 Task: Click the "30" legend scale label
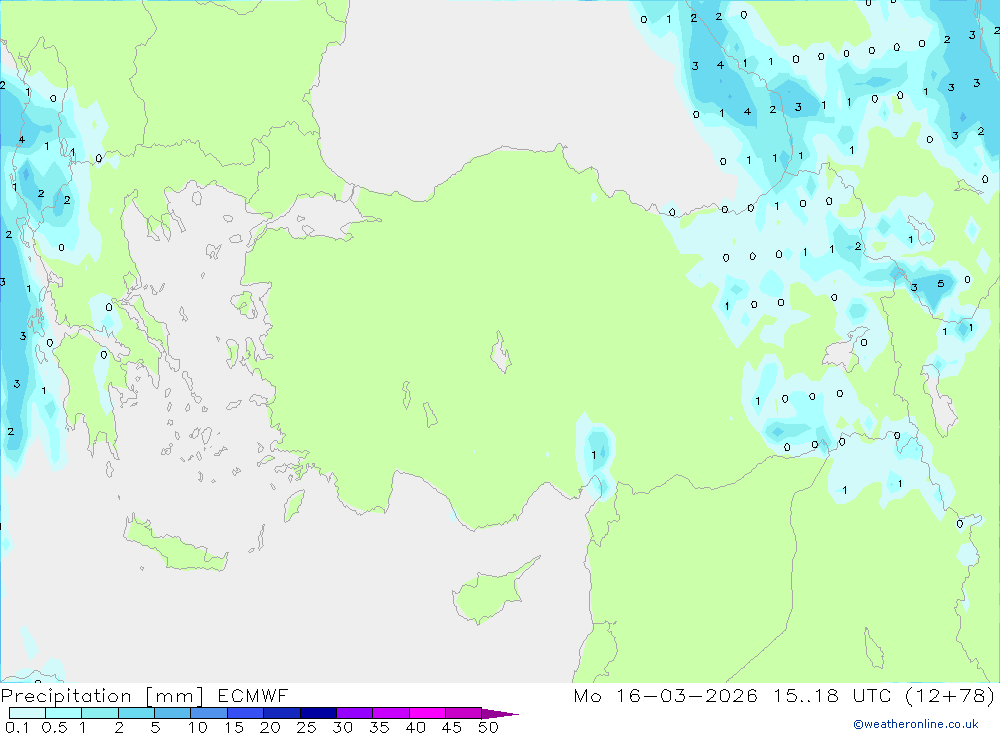343,727
